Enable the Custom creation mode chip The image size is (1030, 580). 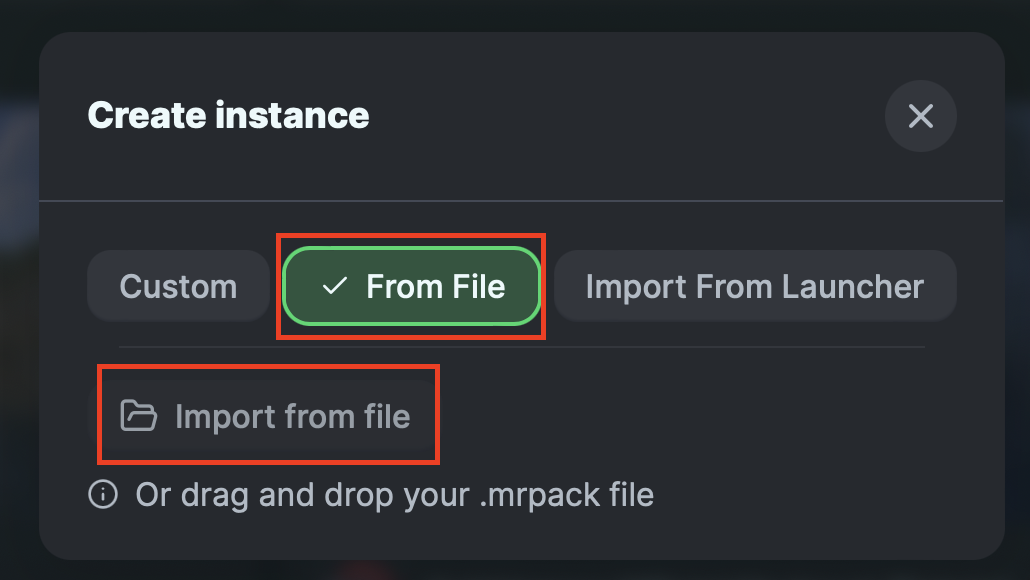point(178,287)
